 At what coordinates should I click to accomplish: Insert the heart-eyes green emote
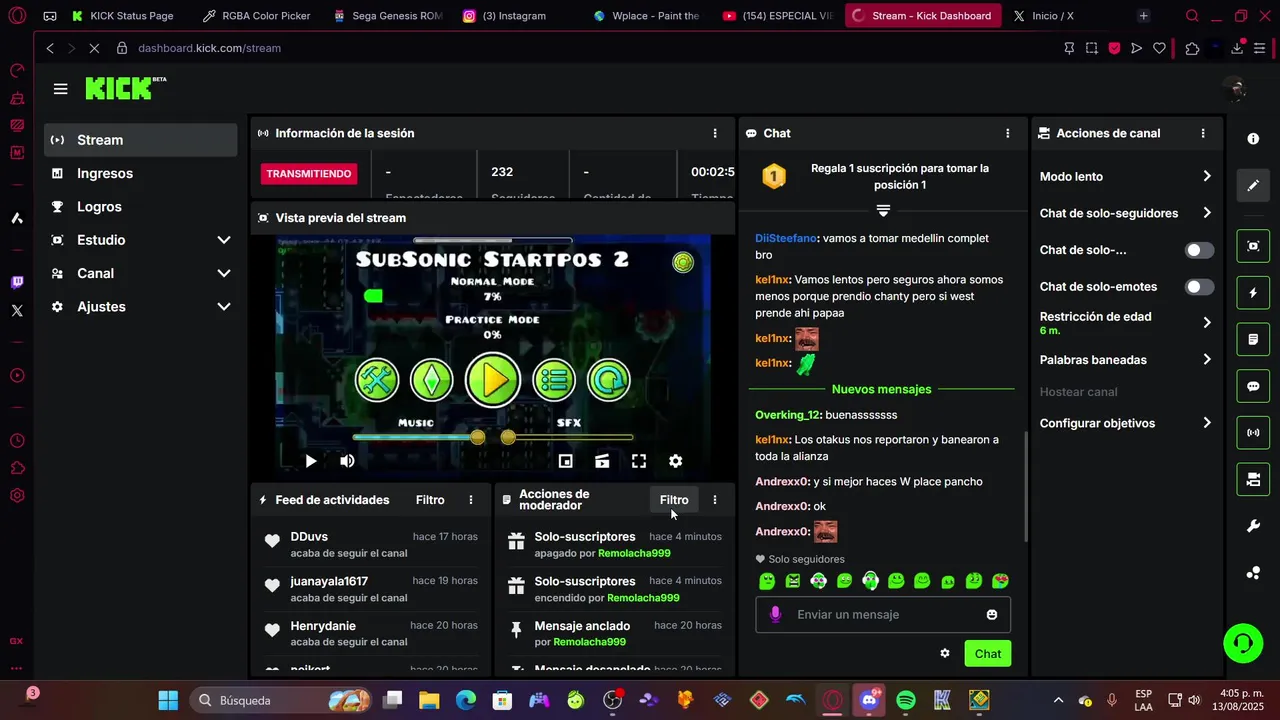1000,581
